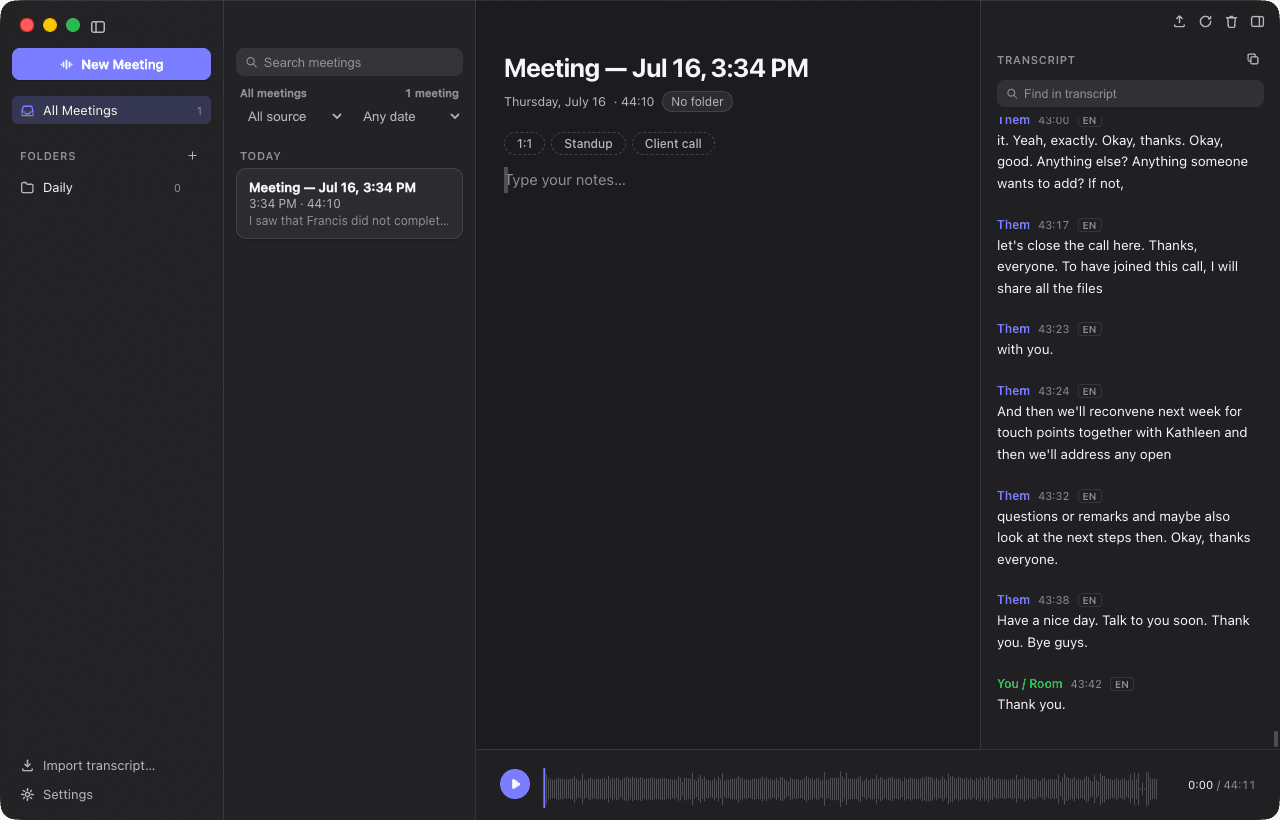Click the download icon by Import transcript

28,766
